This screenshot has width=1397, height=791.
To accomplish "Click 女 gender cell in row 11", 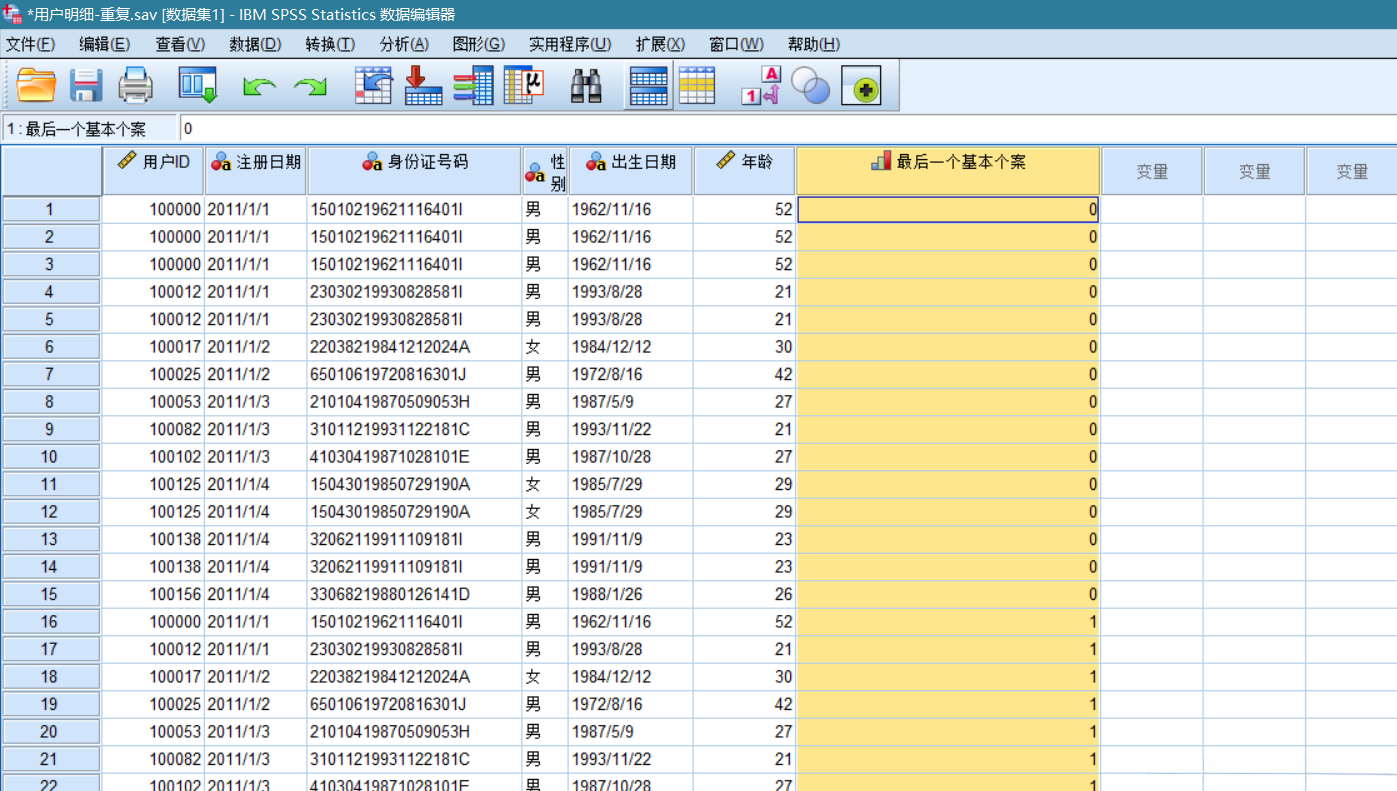I will [545, 484].
